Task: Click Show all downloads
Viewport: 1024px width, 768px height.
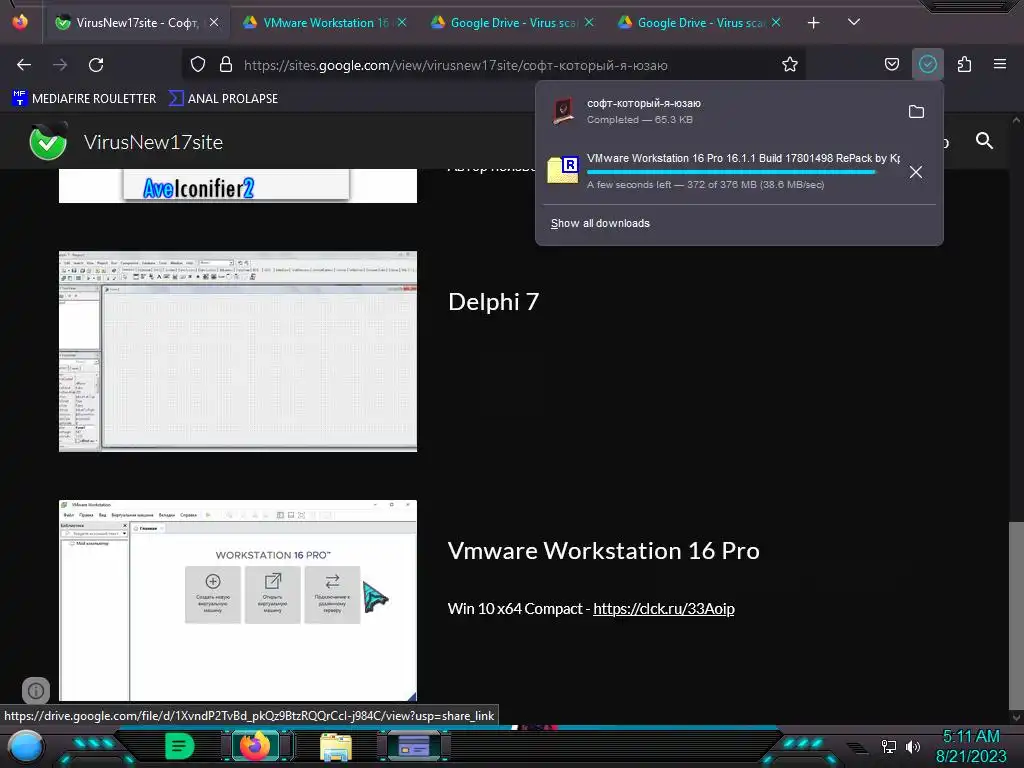Action: pos(600,223)
